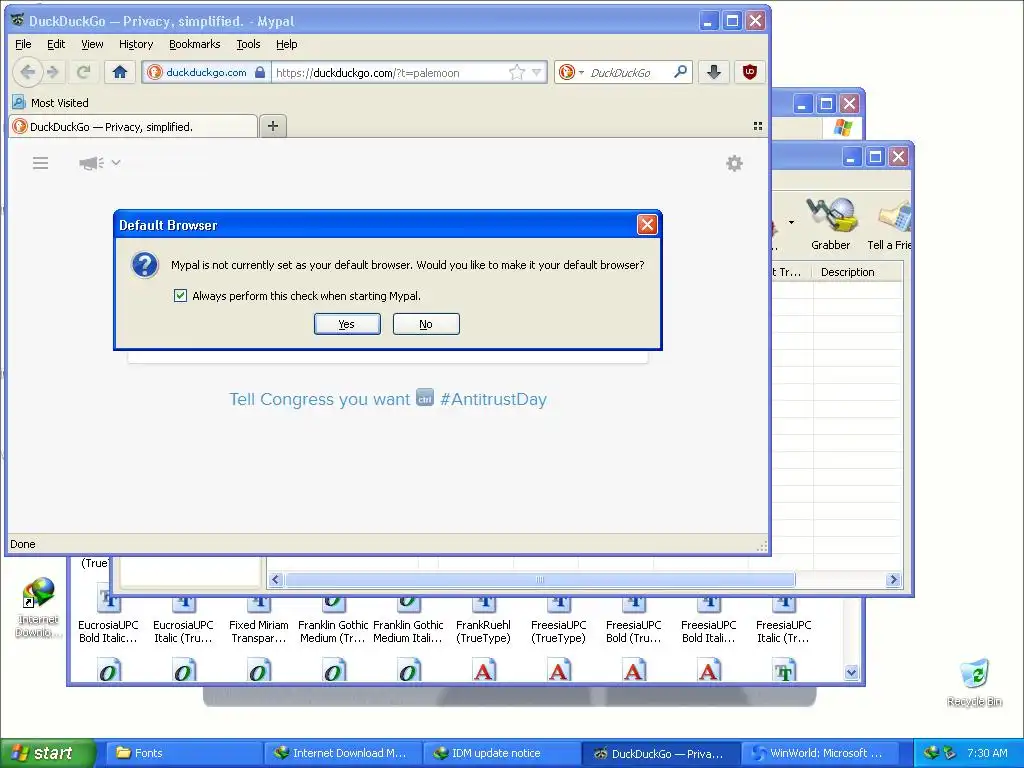Click the IDM Grabber toolbar icon

(x=831, y=224)
